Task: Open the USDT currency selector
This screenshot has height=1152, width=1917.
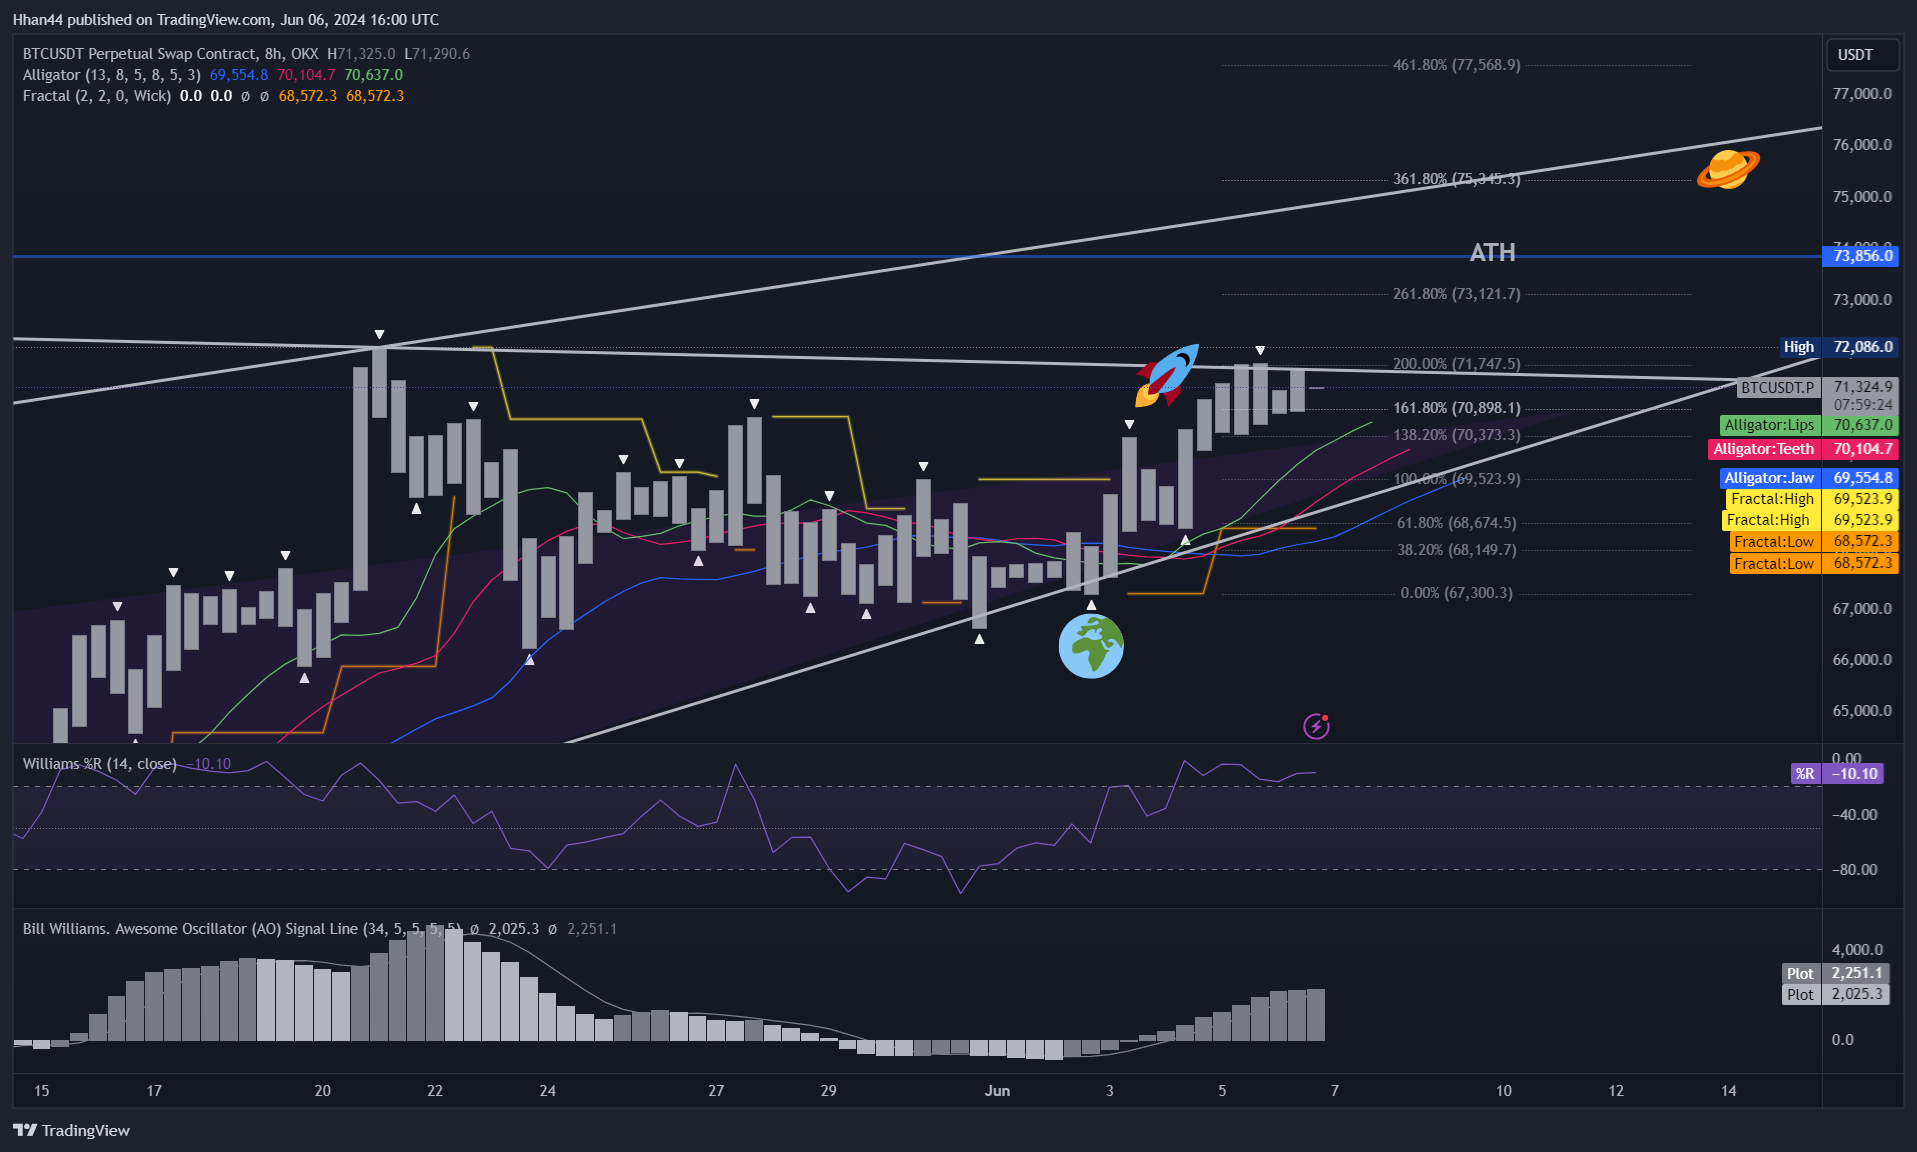Action: tap(1862, 55)
